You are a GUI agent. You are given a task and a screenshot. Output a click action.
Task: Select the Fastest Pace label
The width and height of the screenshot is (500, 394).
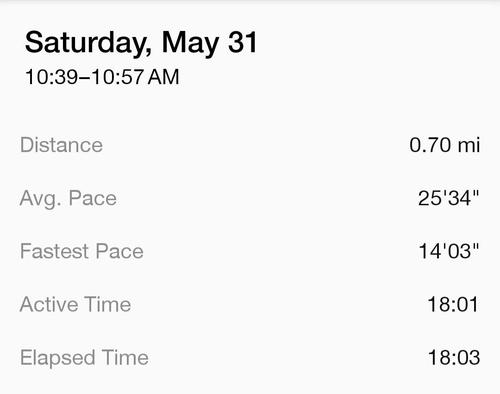coord(82,251)
